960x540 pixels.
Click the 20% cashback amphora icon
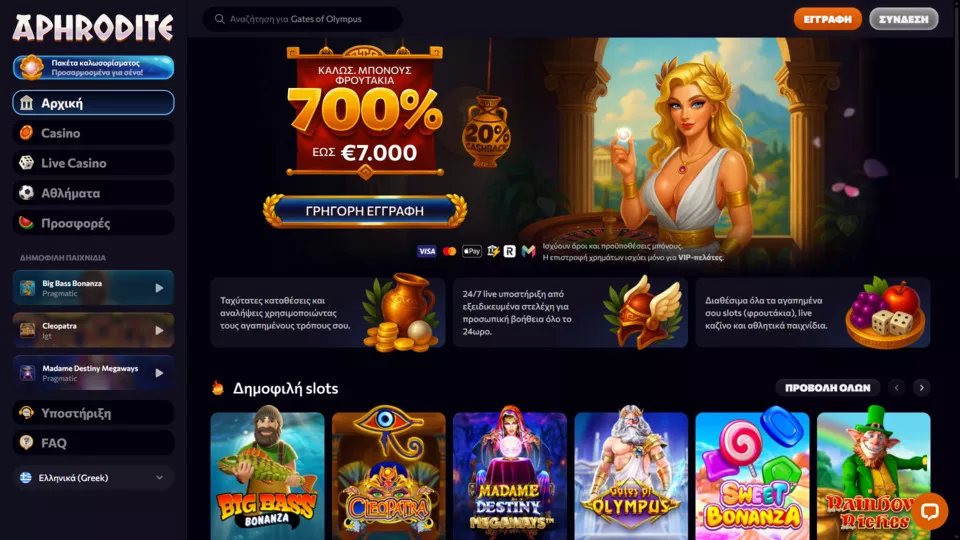click(487, 133)
